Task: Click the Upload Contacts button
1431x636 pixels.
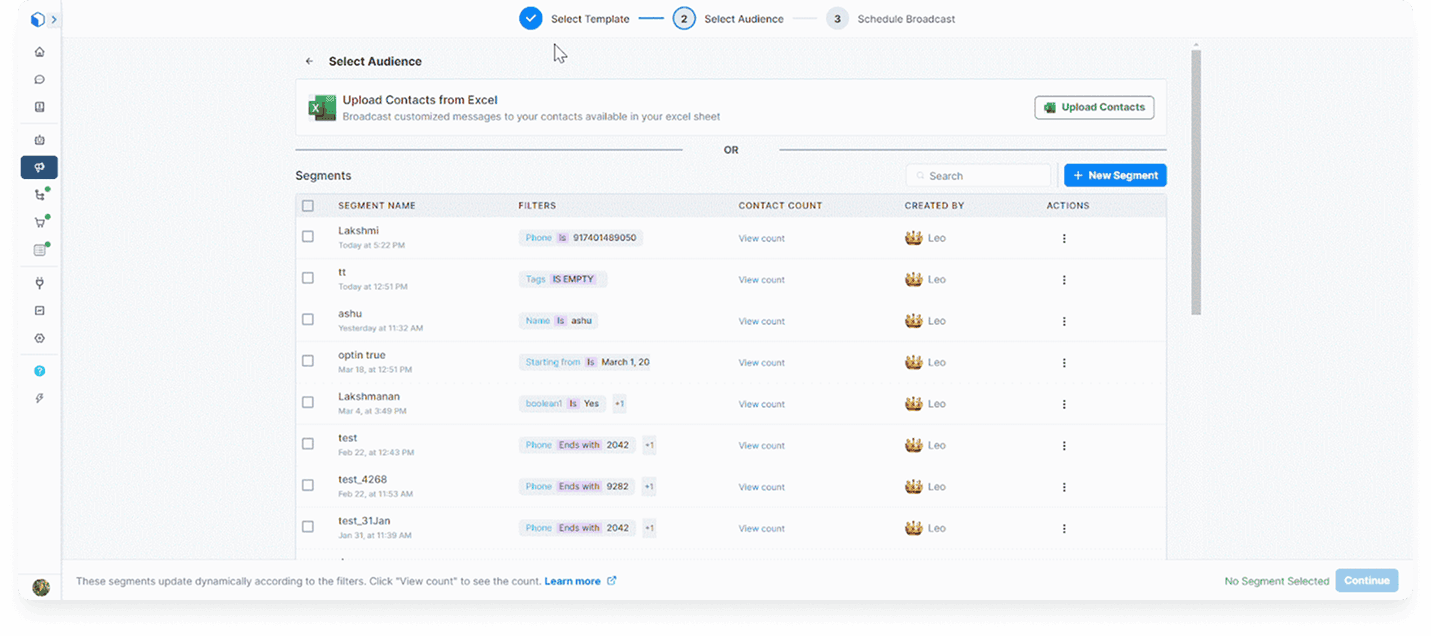Action: 1094,108
